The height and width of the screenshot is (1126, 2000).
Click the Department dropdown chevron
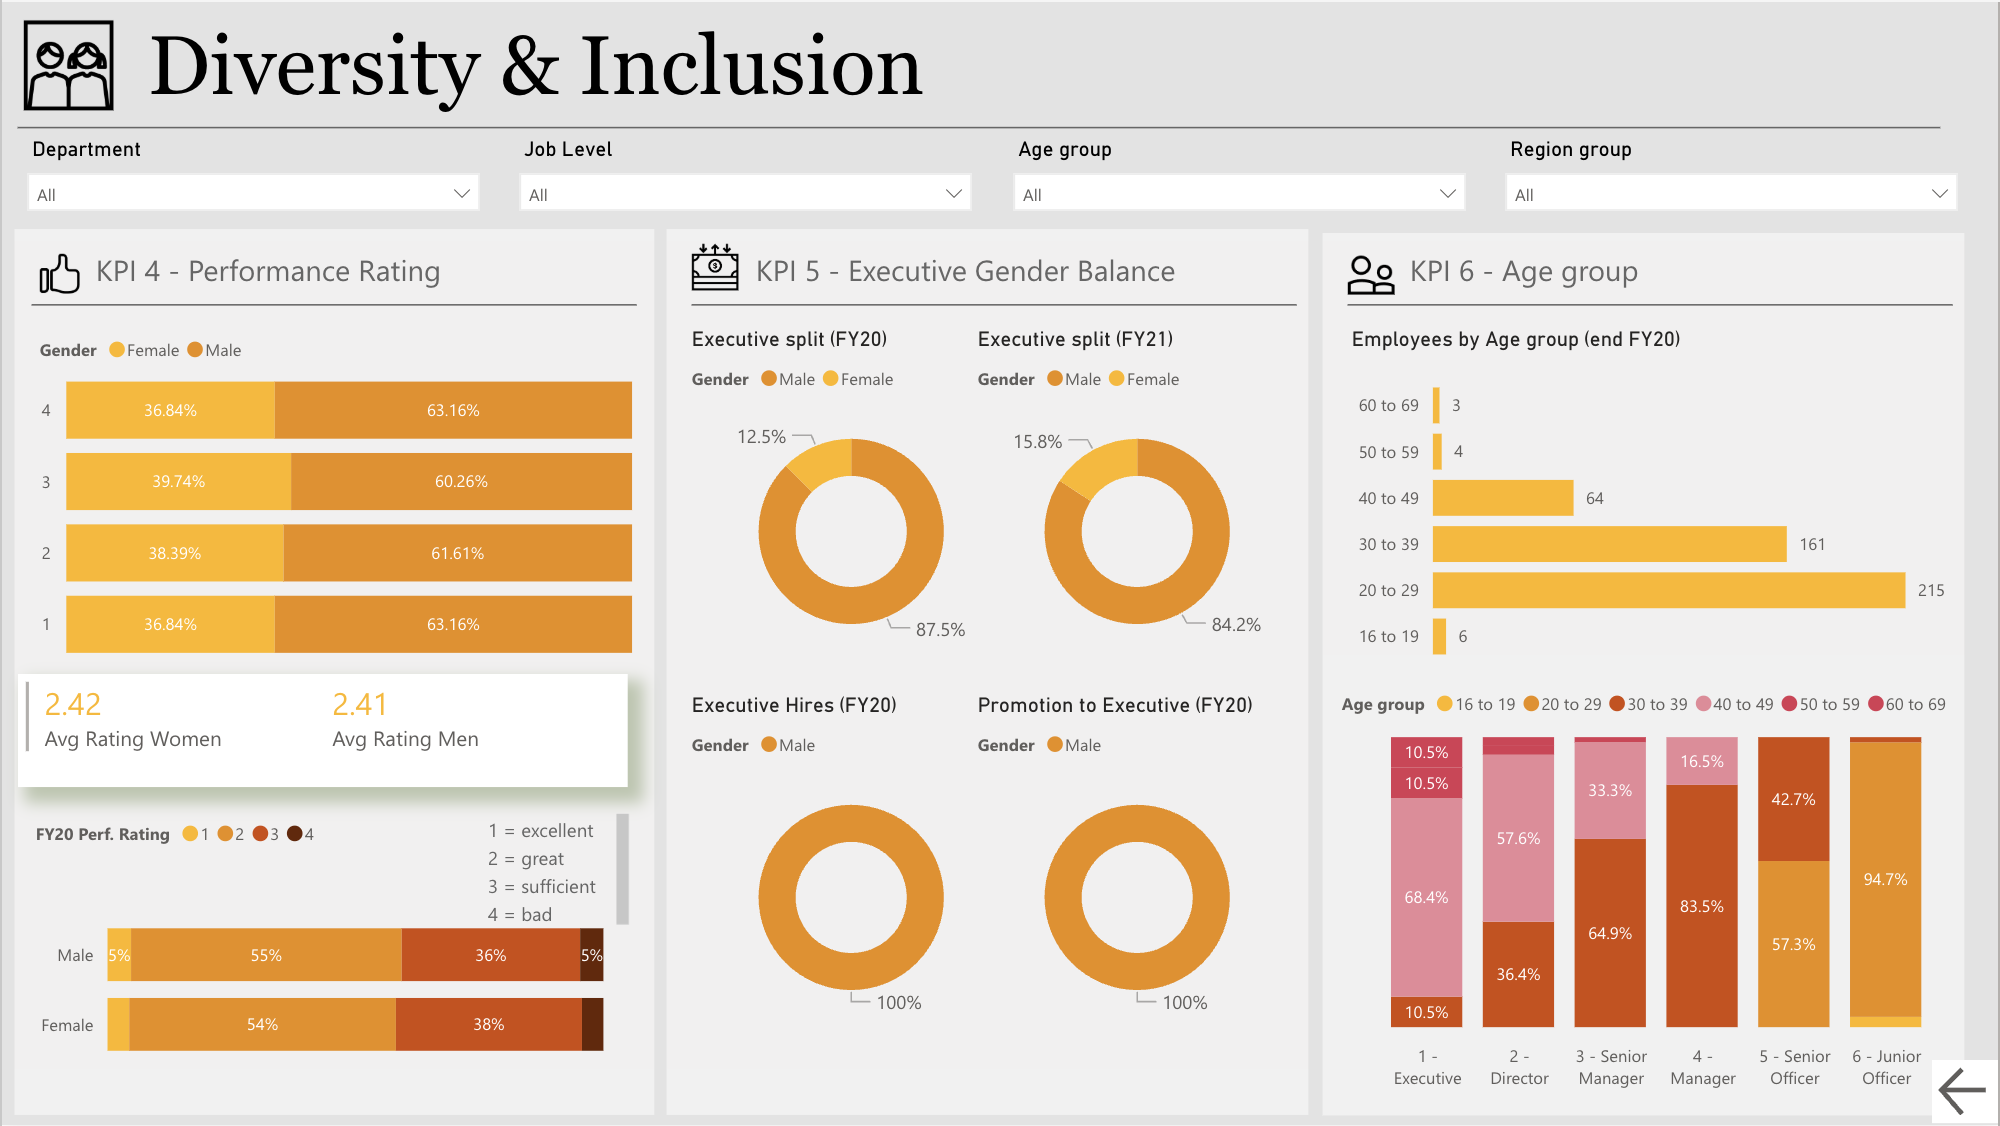tap(461, 194)
